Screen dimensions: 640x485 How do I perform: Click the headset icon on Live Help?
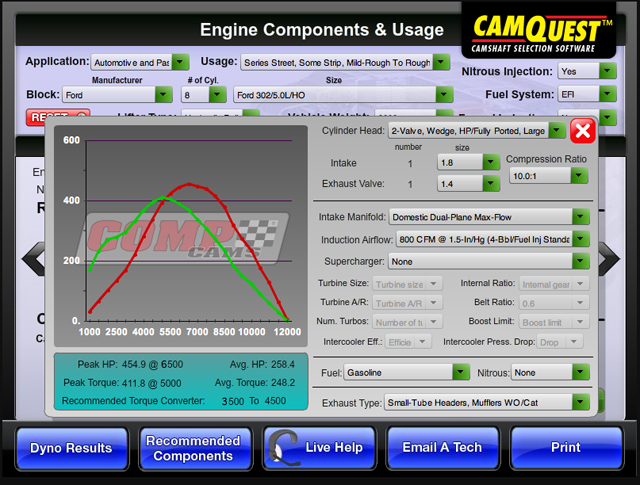tap(283, 448)
